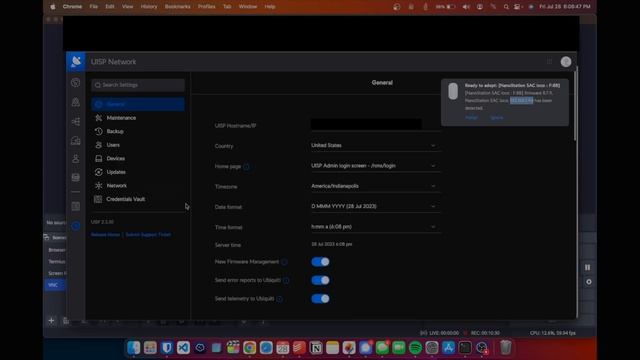Toggle Send error reports to Ubiquiti
640x360 pixels.
tap(320, 280)
